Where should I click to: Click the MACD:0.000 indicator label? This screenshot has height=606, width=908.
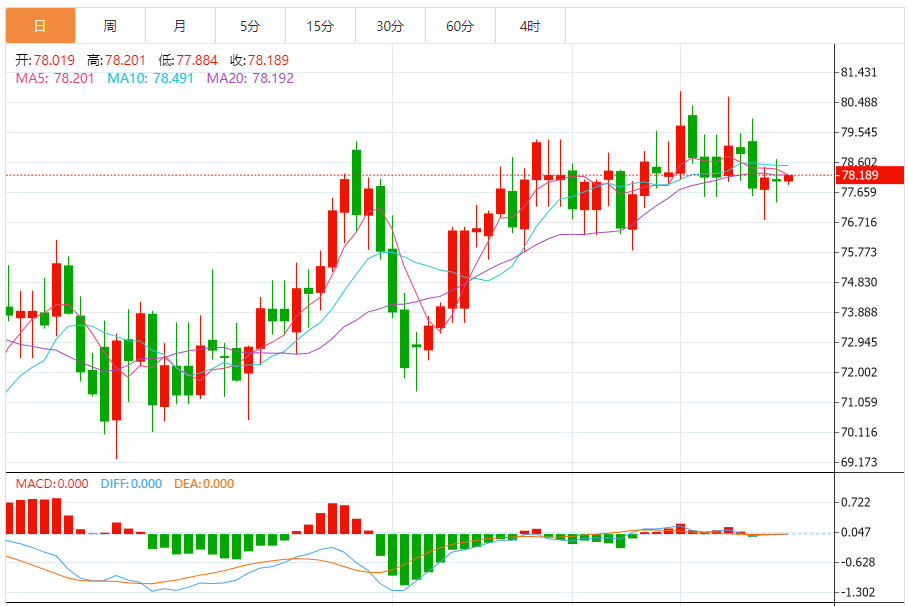(x=52, y=484)
